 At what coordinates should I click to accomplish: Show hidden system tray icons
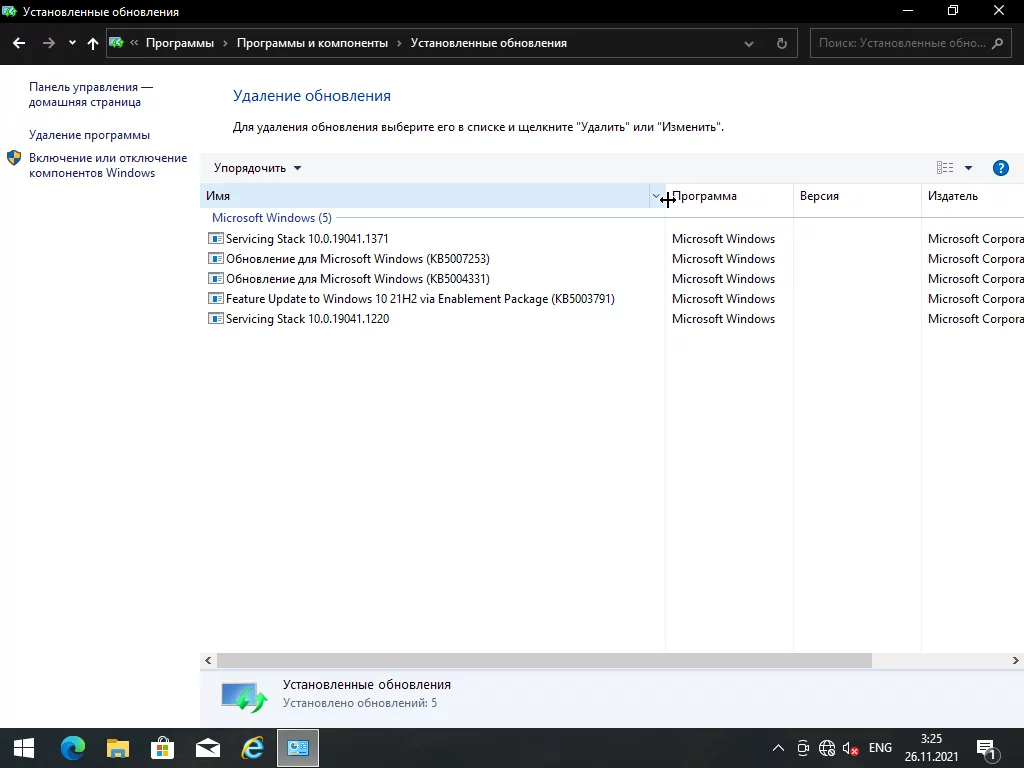[778, 748]
